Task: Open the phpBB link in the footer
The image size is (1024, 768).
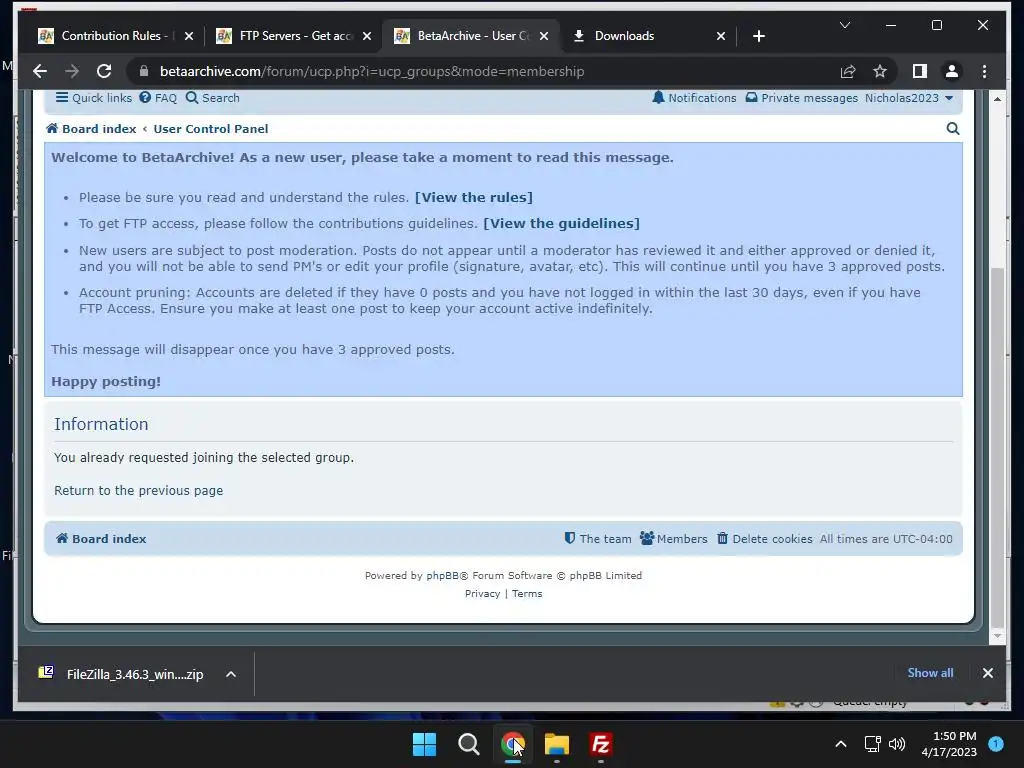Action: 442,575
